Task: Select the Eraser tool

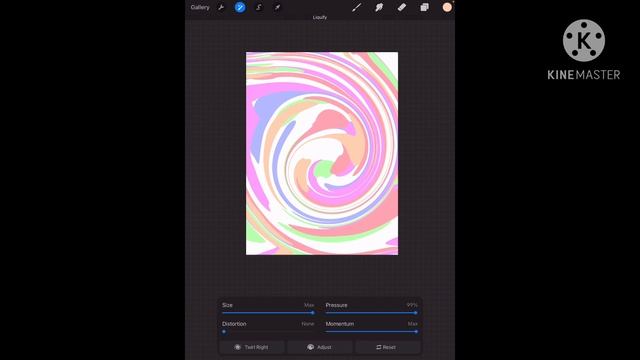Action: [402, 7]
